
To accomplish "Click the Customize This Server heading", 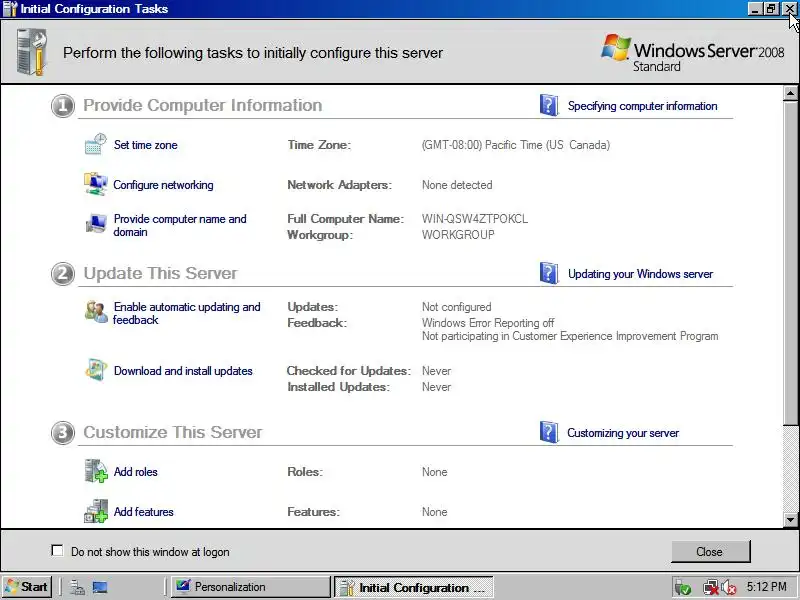I will (172, 432).
